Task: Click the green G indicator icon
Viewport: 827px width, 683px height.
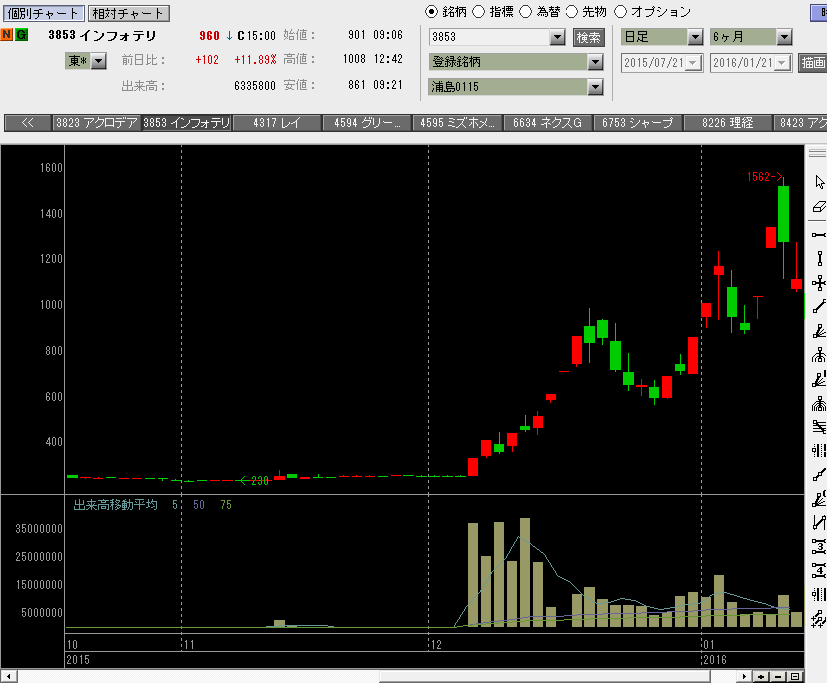Action: click(21, 35)
